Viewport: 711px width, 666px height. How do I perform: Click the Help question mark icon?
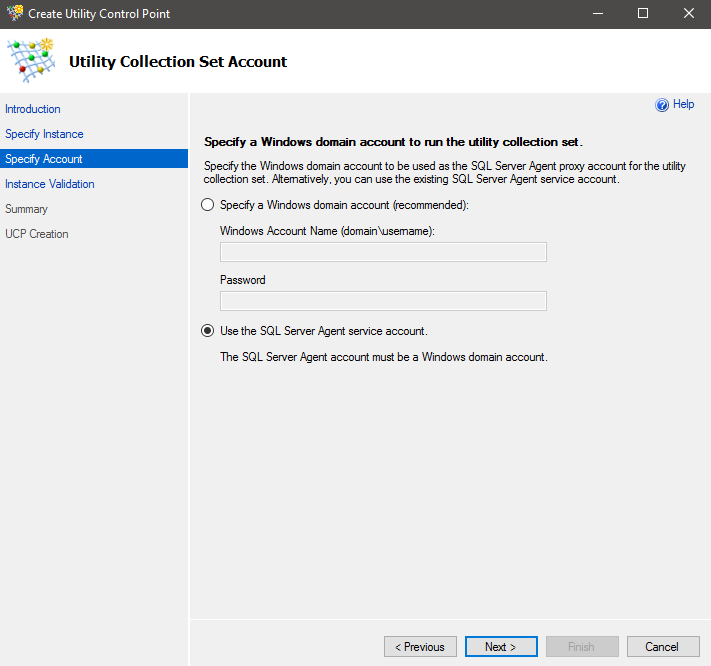coord(661,105)
